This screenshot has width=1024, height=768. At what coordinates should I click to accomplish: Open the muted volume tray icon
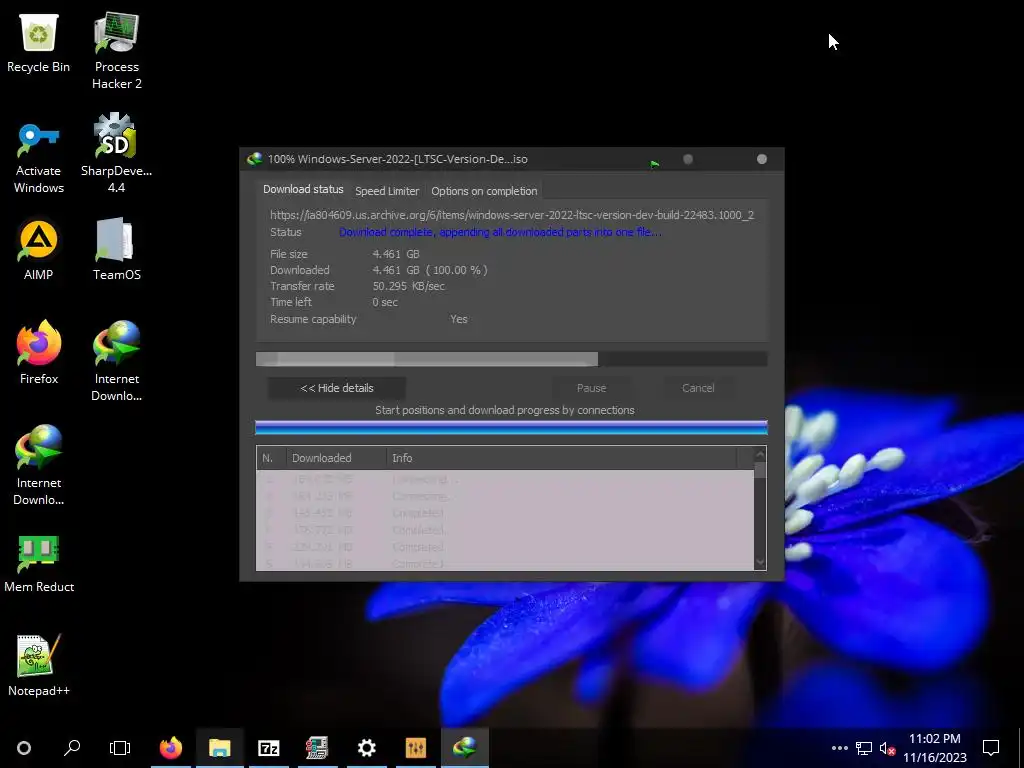coord(887,748)
